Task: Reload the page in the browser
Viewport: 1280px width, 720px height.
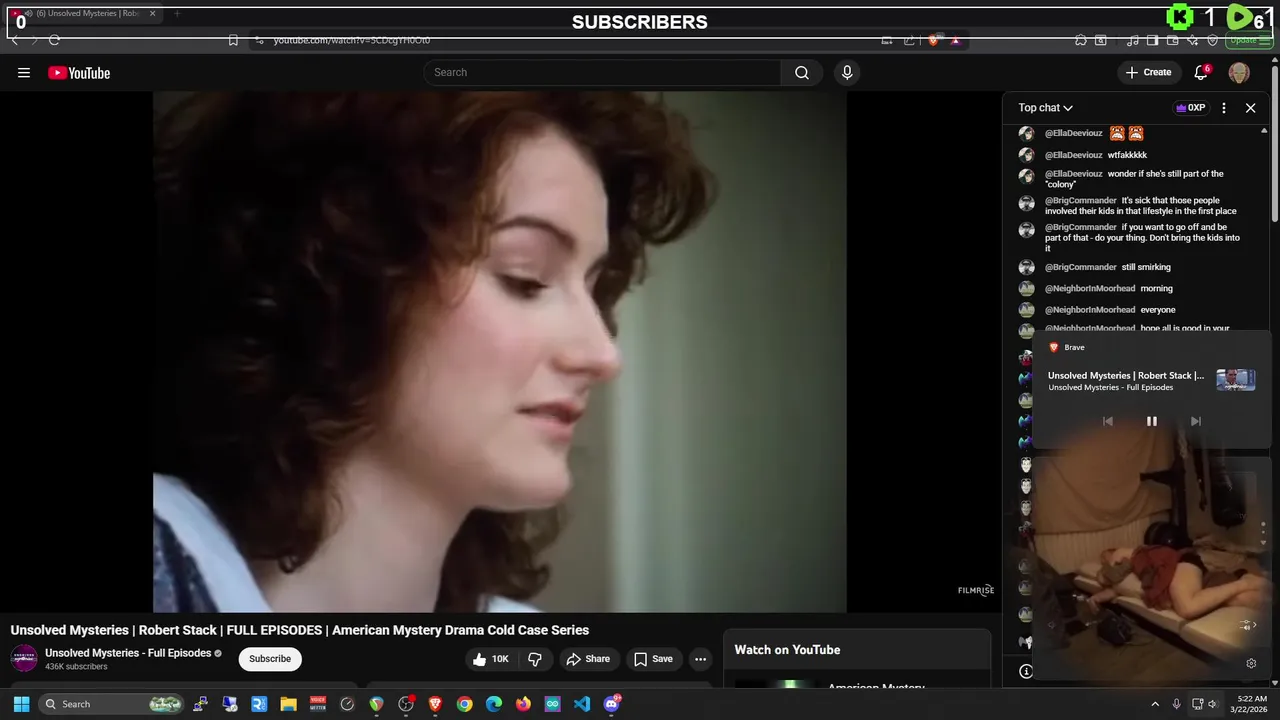Action: (x=54, y=40)
